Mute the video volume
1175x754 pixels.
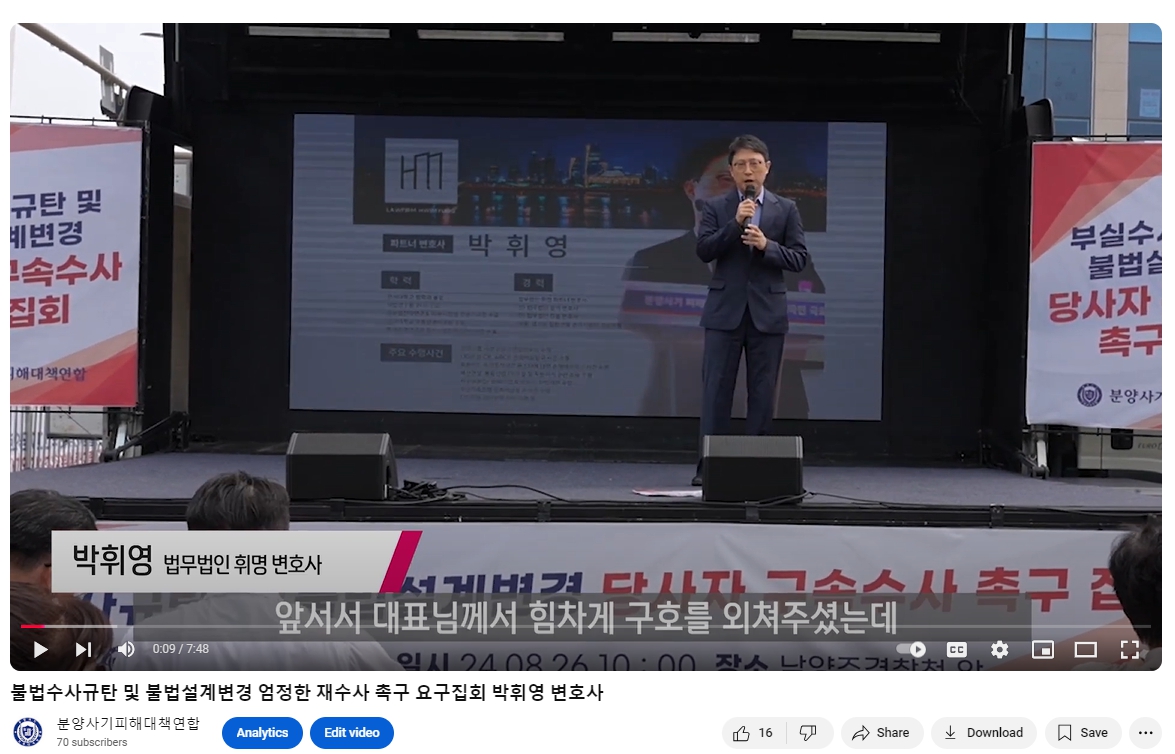126,649
